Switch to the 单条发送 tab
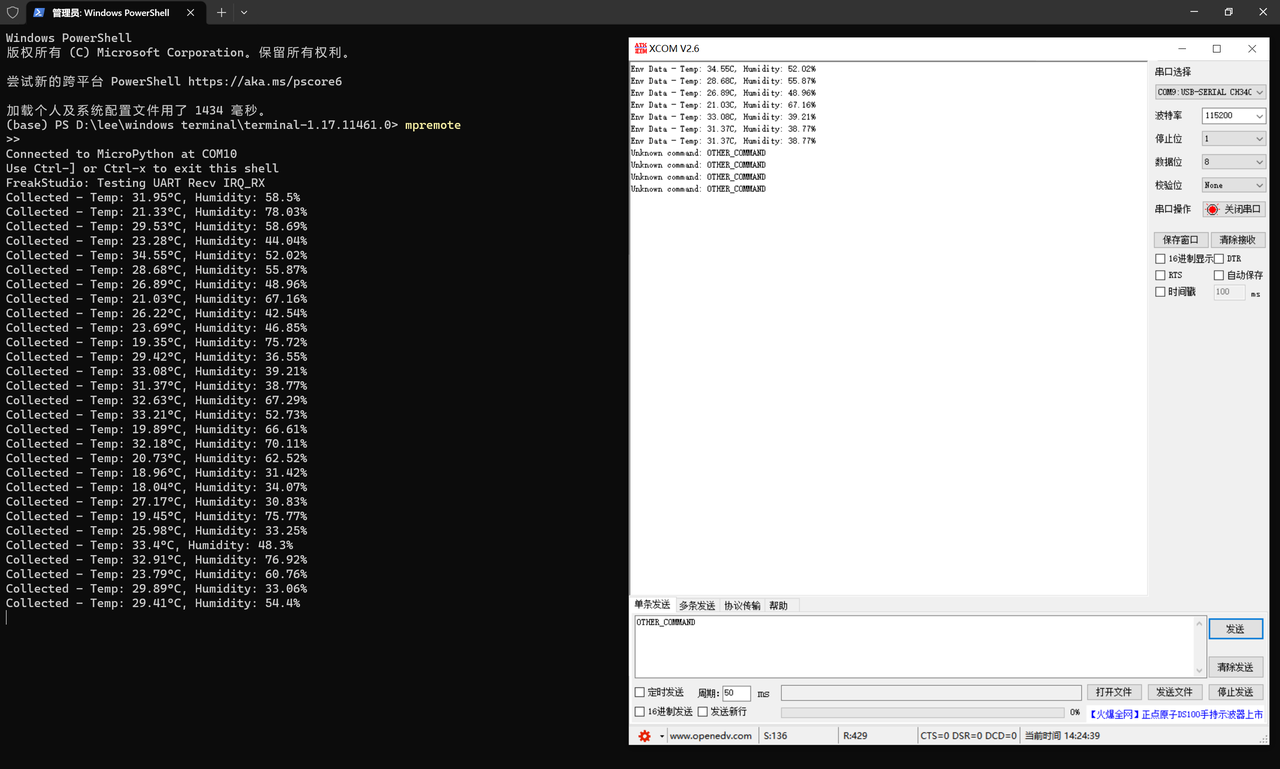1280x769 pixels. [x=652, y=605]
